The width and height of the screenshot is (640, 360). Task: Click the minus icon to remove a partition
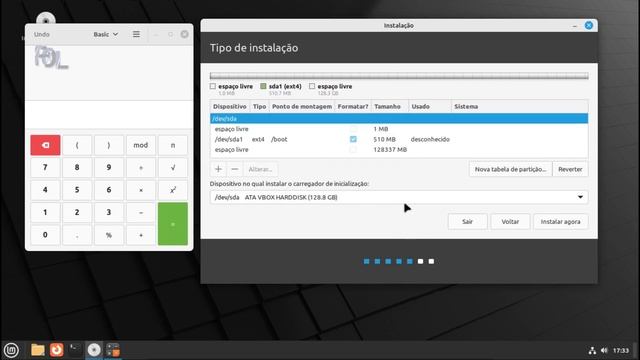[x=235, y=169]
